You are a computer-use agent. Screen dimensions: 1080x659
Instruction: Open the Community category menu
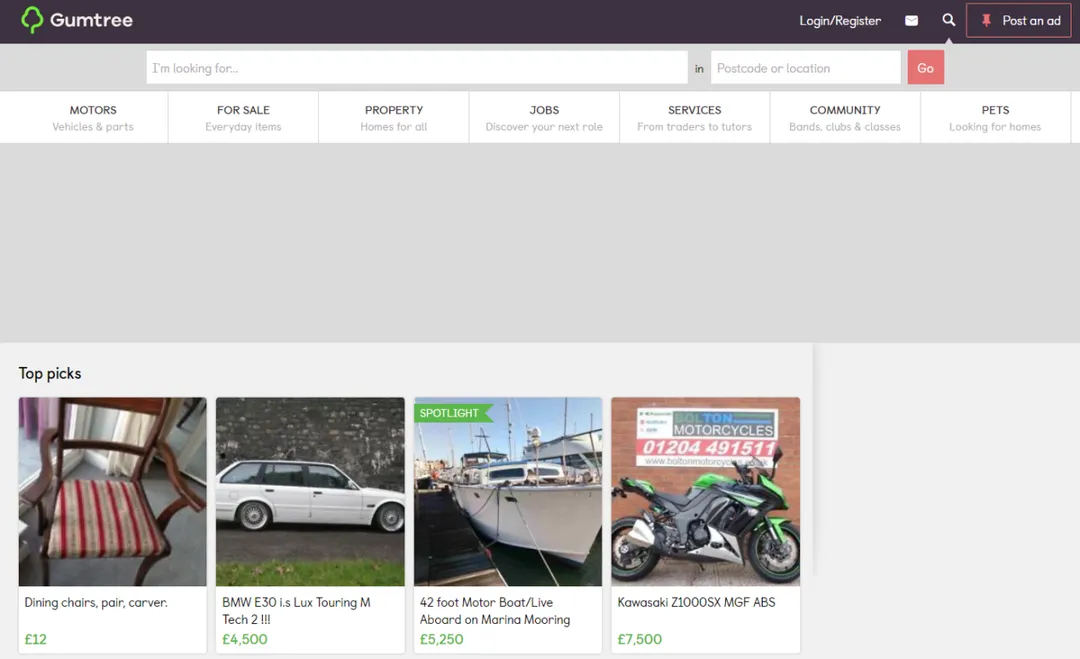(845, 118)
